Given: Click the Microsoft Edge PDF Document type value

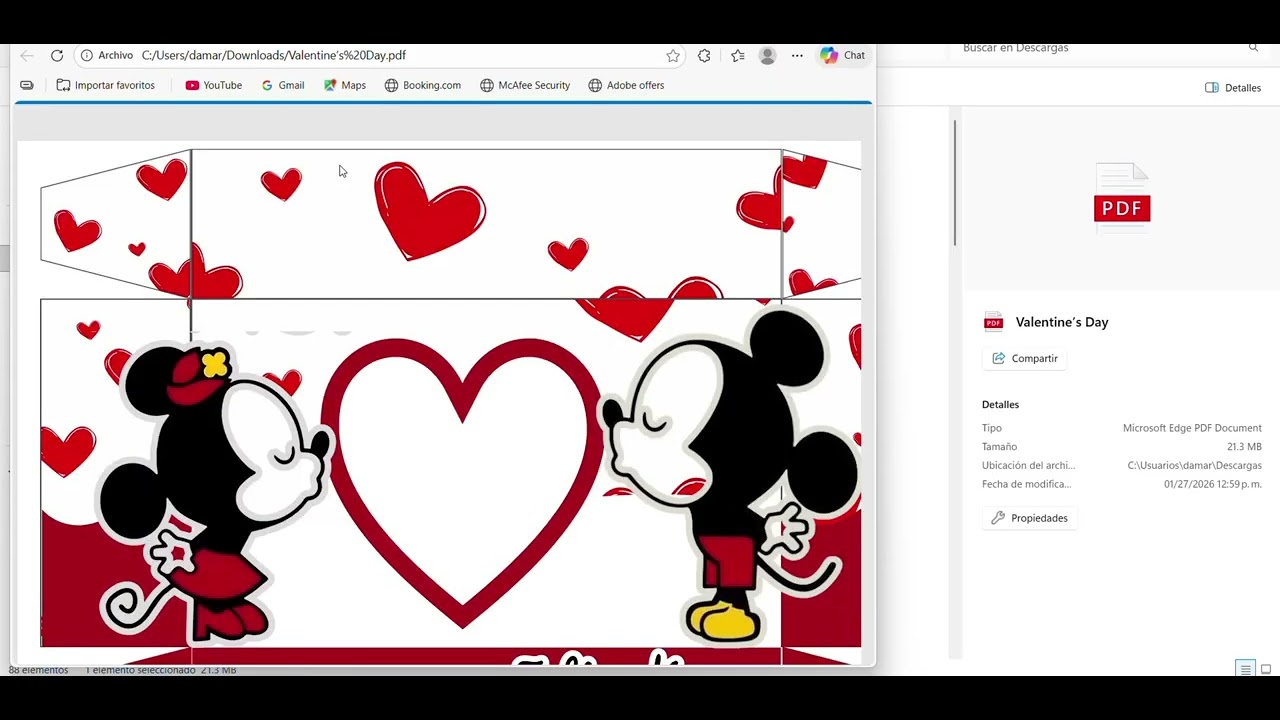Looking at the screenshot, I should coord(1192,428).
